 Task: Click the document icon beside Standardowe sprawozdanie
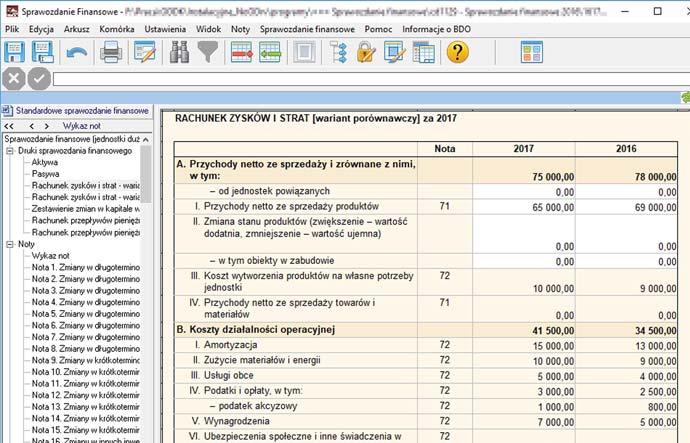coord(7,110)
